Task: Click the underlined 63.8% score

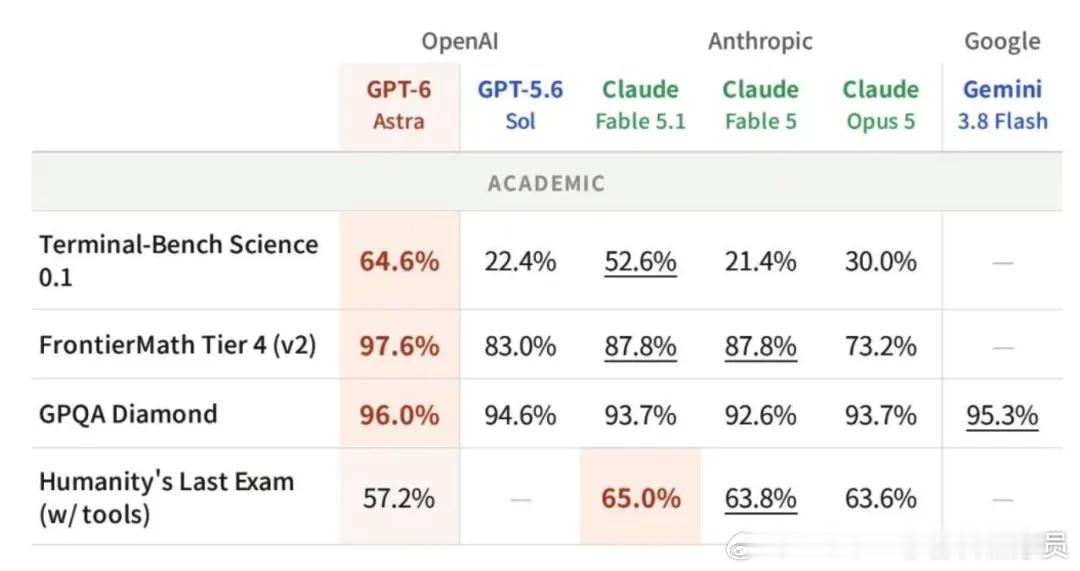Action: pos(760,499)
